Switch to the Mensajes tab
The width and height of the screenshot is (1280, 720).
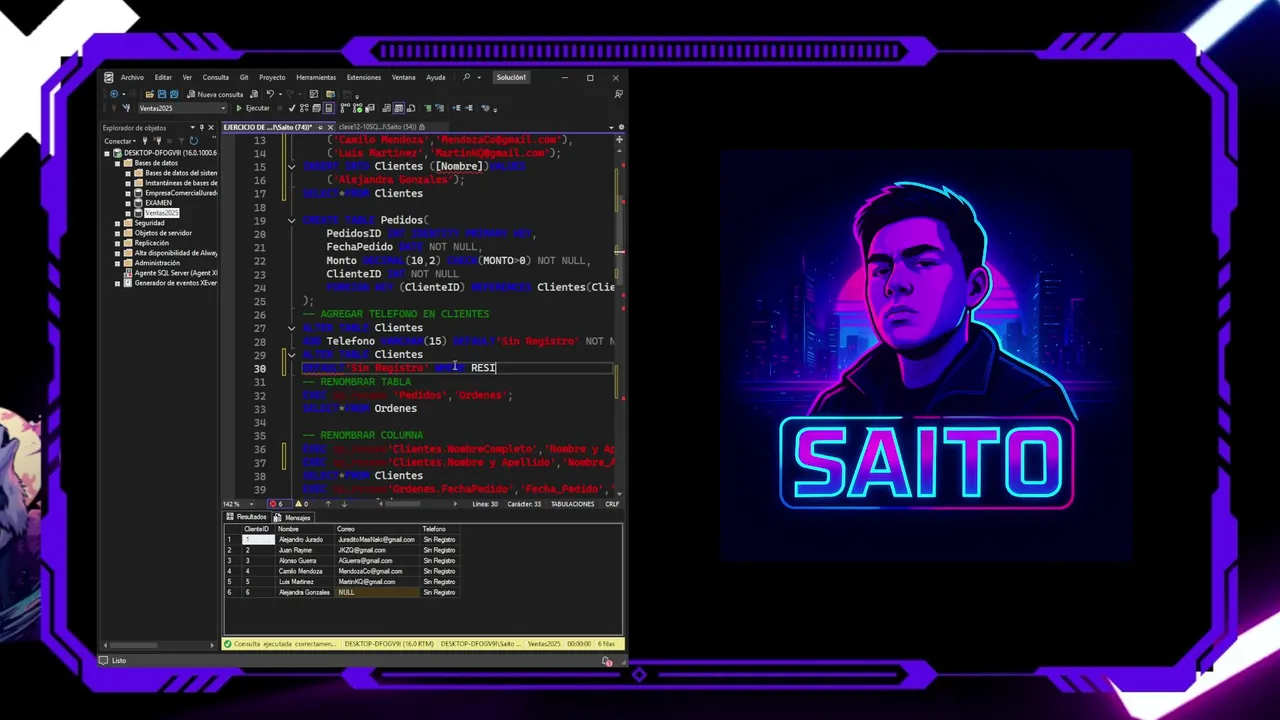293,517
